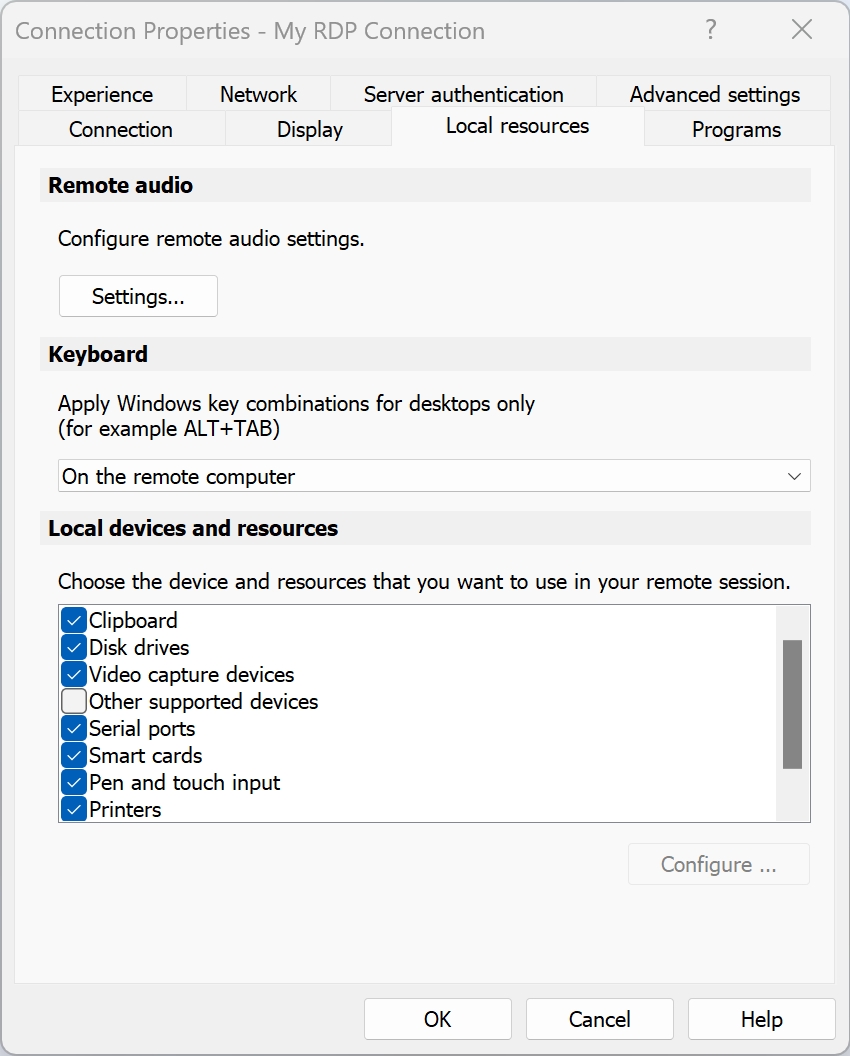Toggle Smart cards checkbox
This screenshot has height=1056, width=850.
tap(74, 755)
